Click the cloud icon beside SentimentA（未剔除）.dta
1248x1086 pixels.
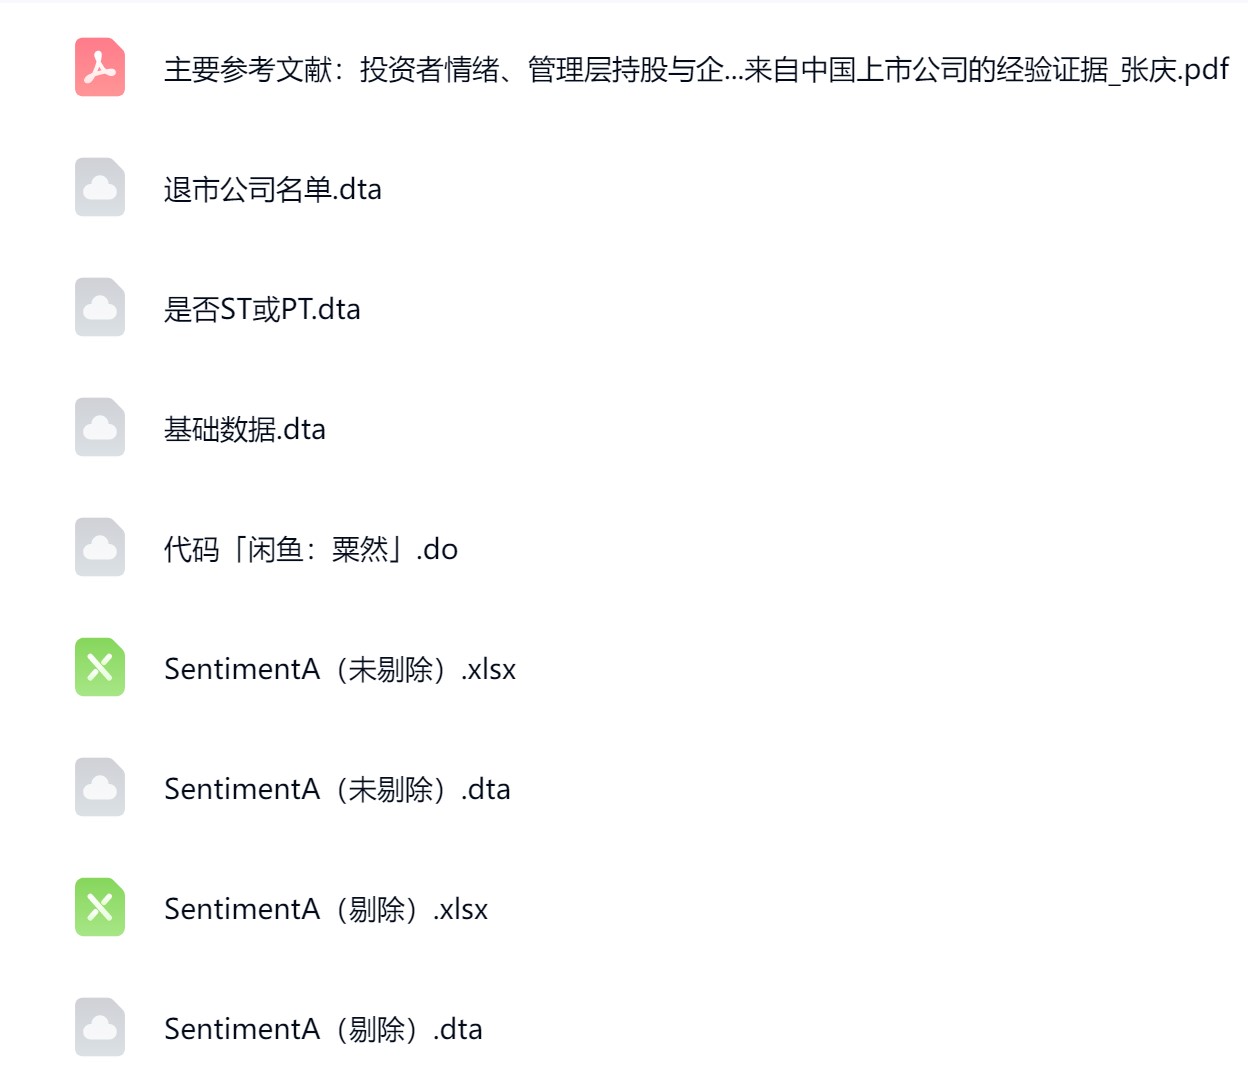click(x=100, y=788)
